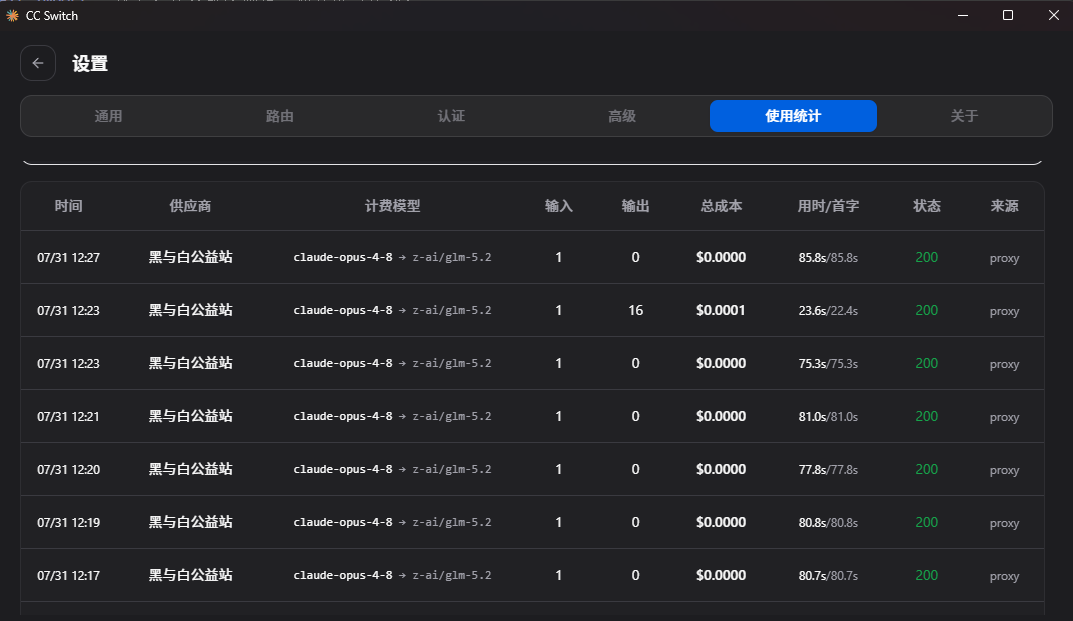This screenshot has height=621, width=1073.
Task: Select the 07/31 12:17 time cell
Action: 68,576
